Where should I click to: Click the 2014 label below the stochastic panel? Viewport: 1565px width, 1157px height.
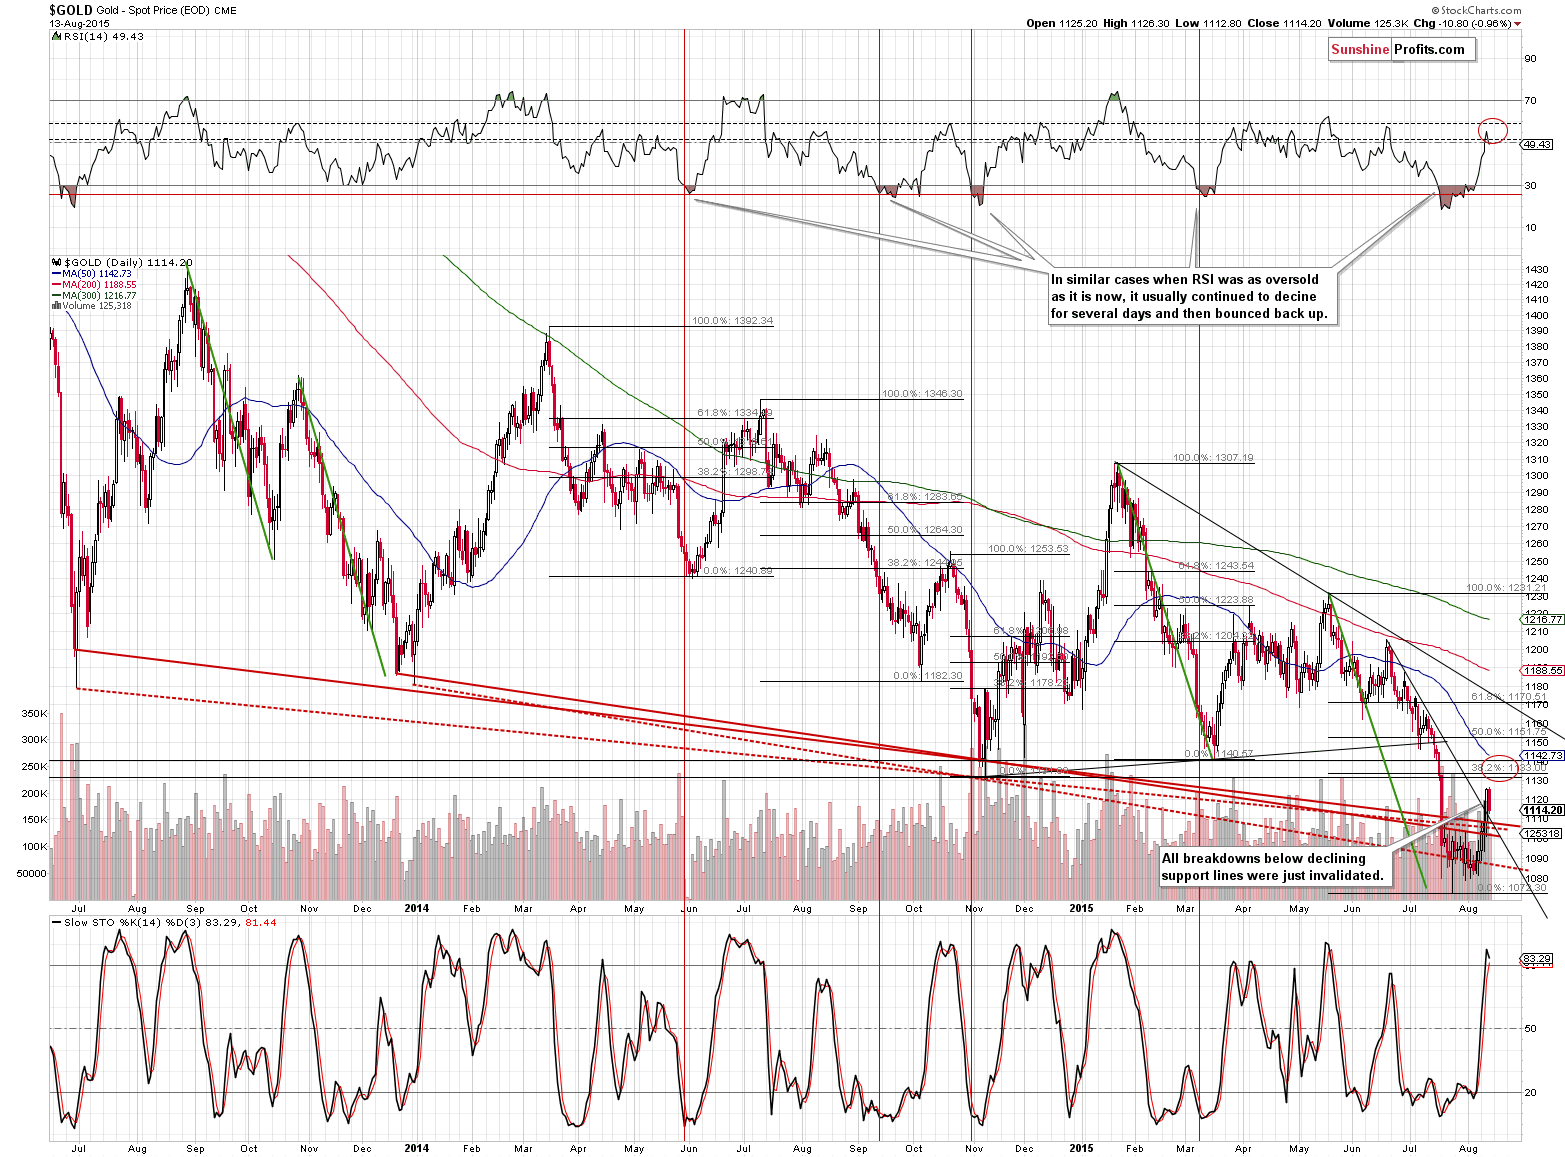tap(416, 1148)
